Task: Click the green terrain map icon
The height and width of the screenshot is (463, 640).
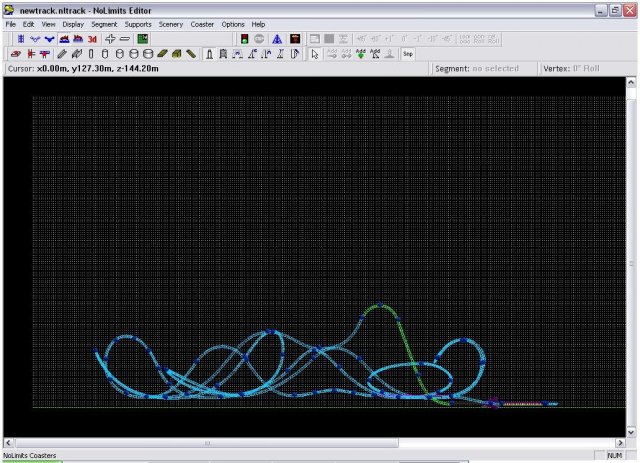Action: point(143,38)
